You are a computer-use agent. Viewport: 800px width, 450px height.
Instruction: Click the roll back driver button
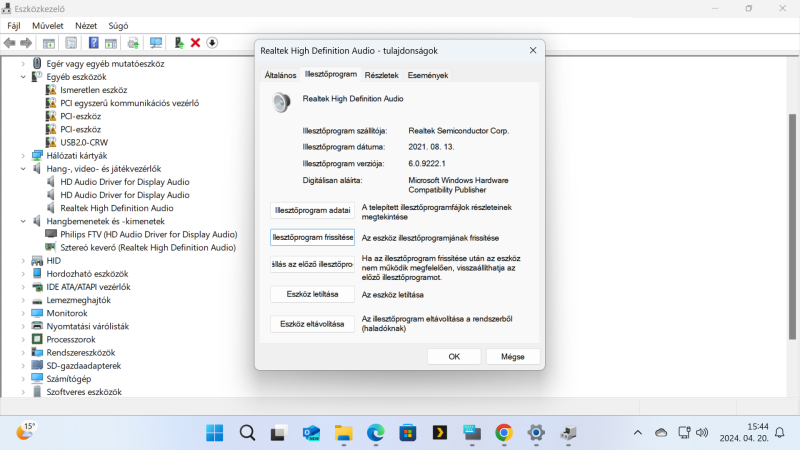312,264
